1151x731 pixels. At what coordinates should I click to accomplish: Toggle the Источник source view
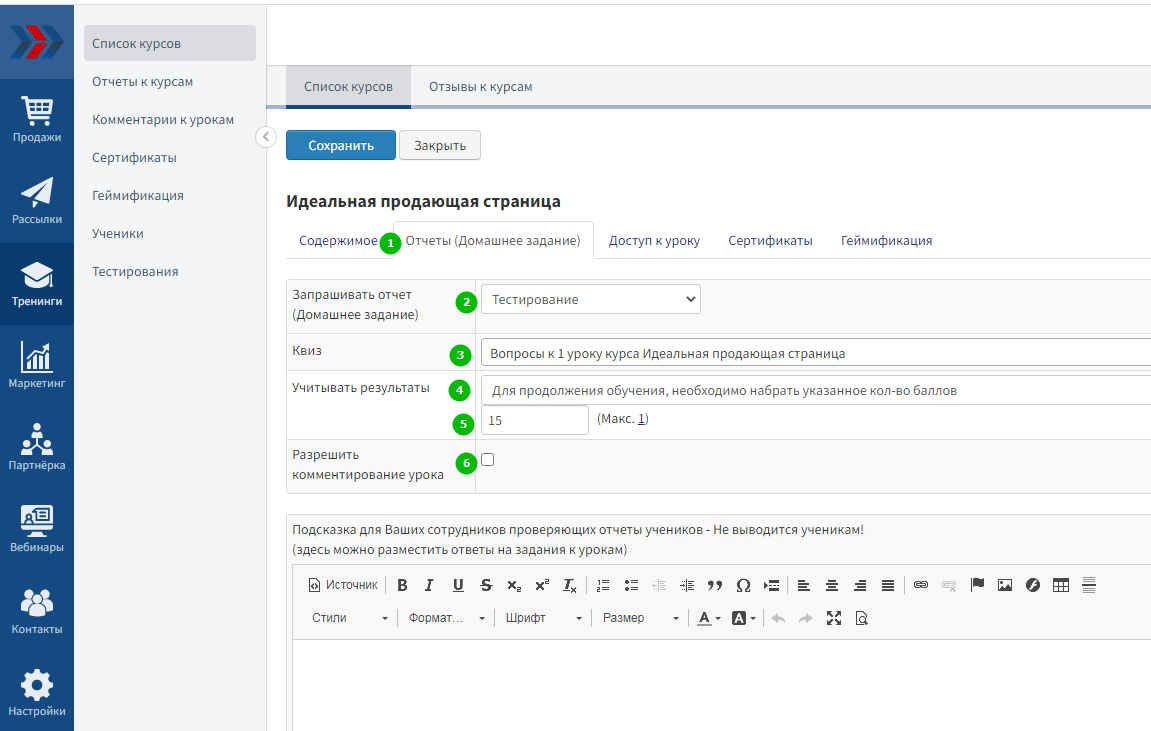[343, 585]
